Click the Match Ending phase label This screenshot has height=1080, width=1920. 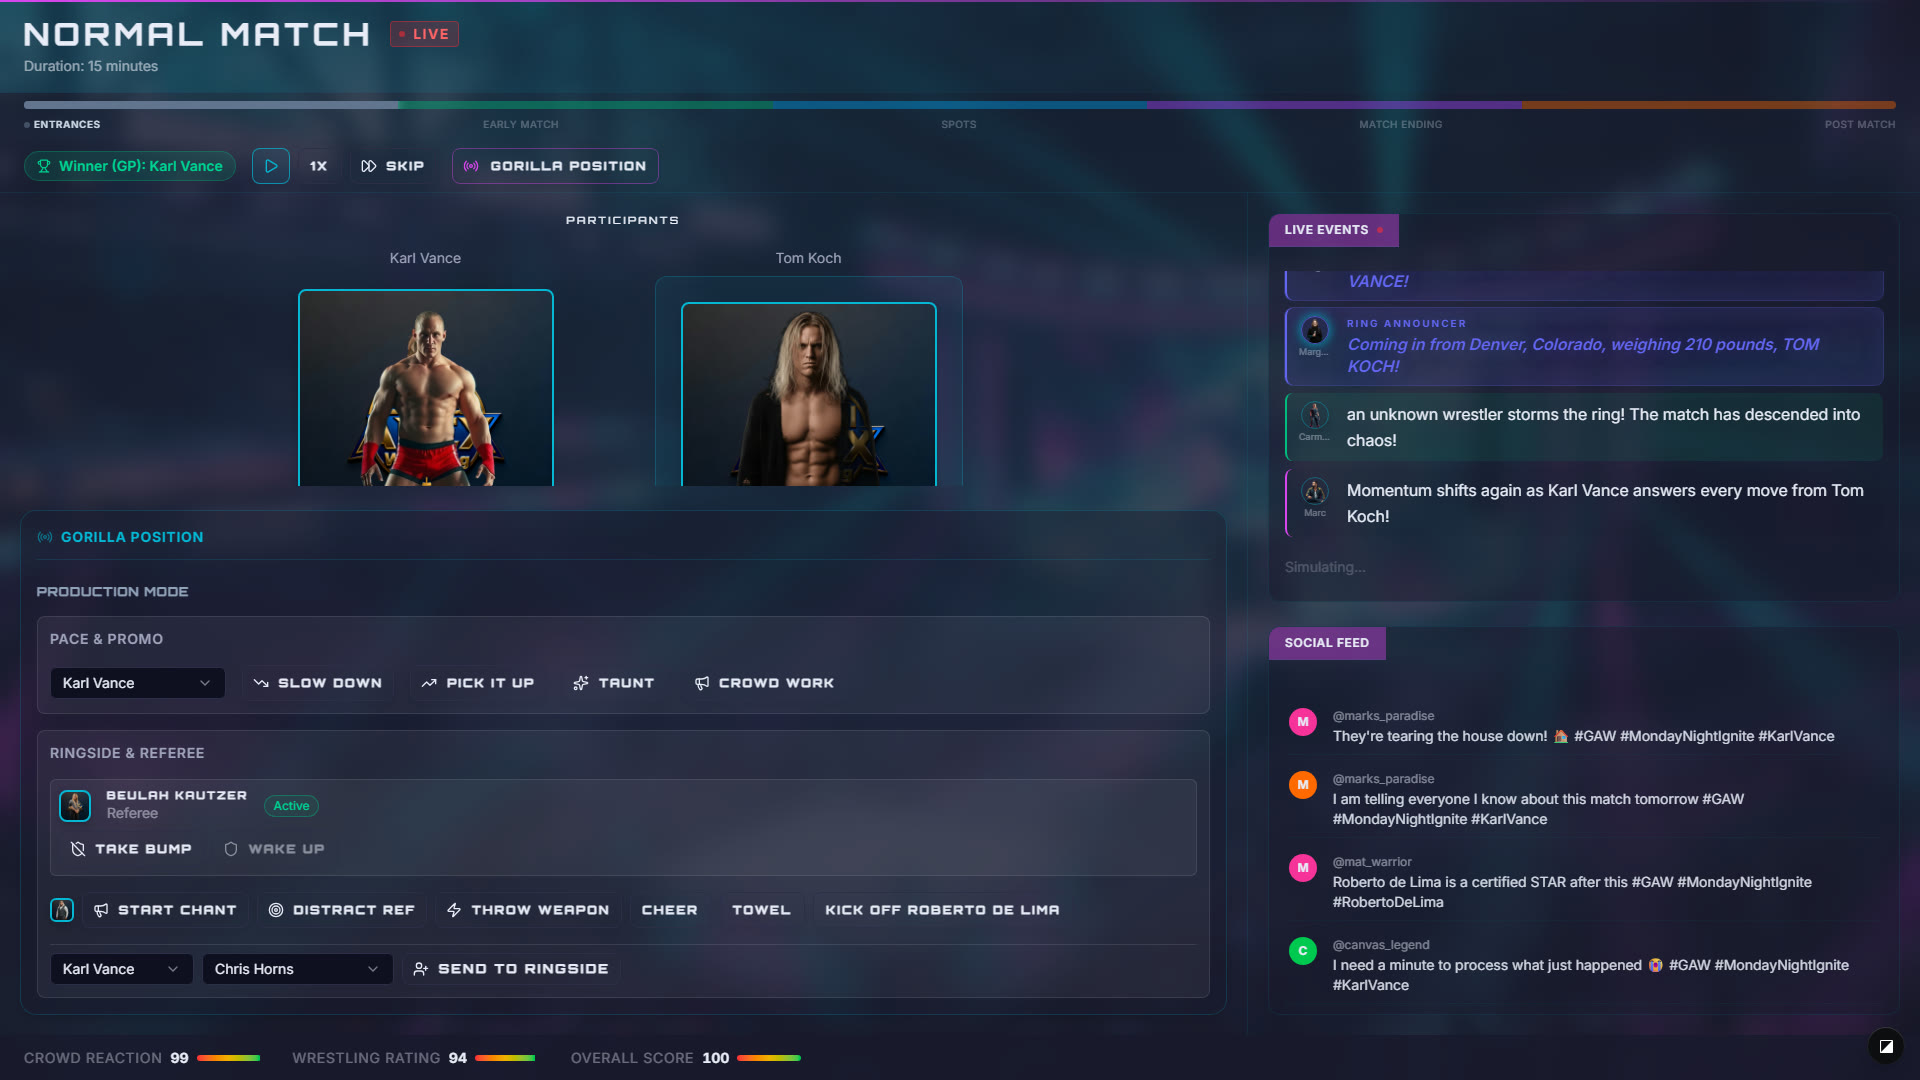click(x=1400, y=125)
